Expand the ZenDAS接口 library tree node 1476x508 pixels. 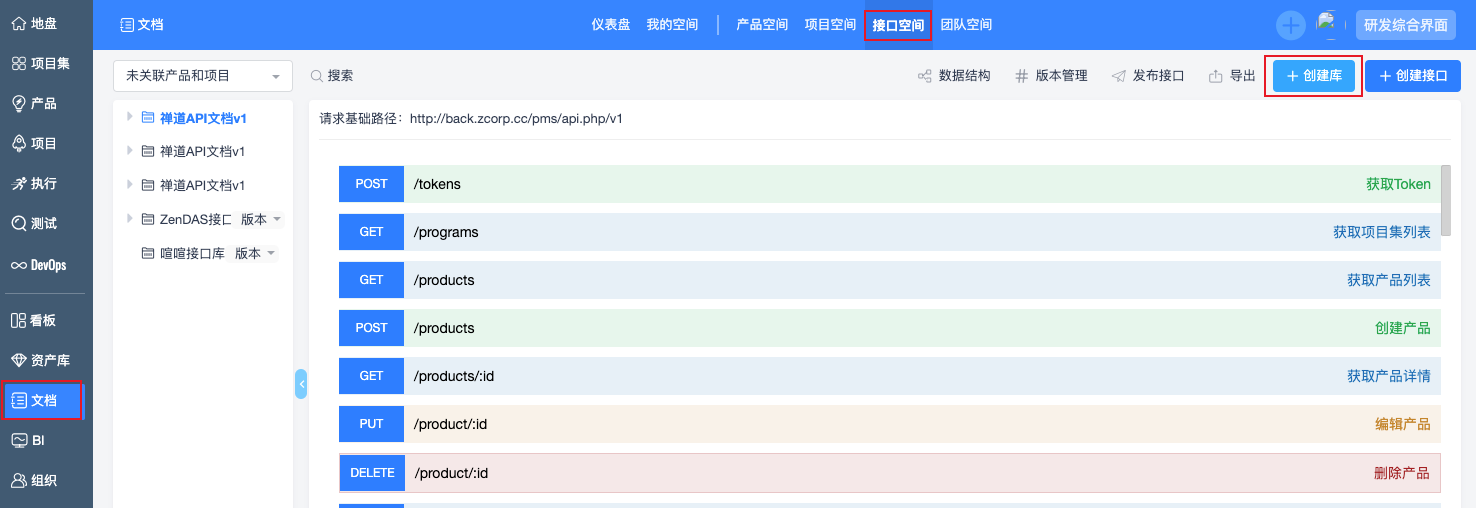pyautogui.click(x=130, y=219)
